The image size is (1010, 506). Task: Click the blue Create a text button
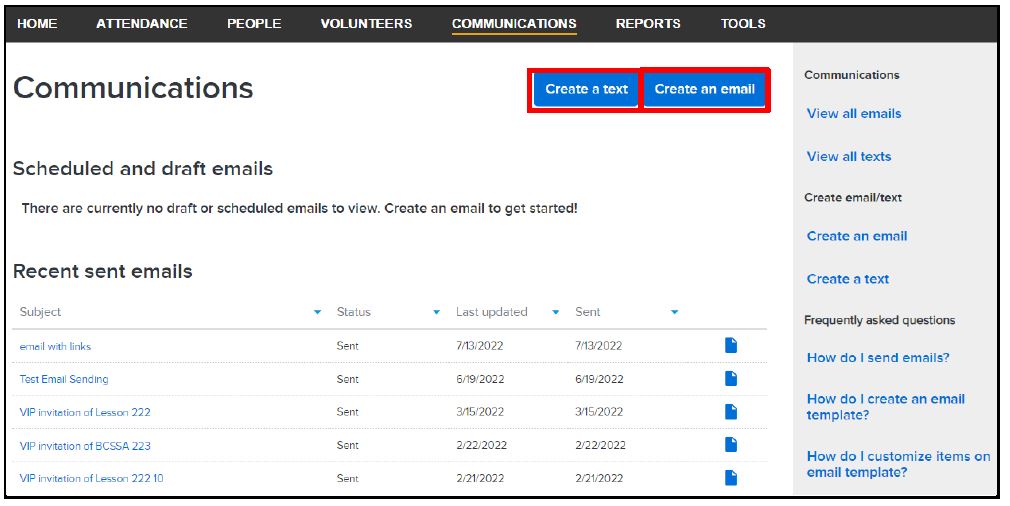586,89
